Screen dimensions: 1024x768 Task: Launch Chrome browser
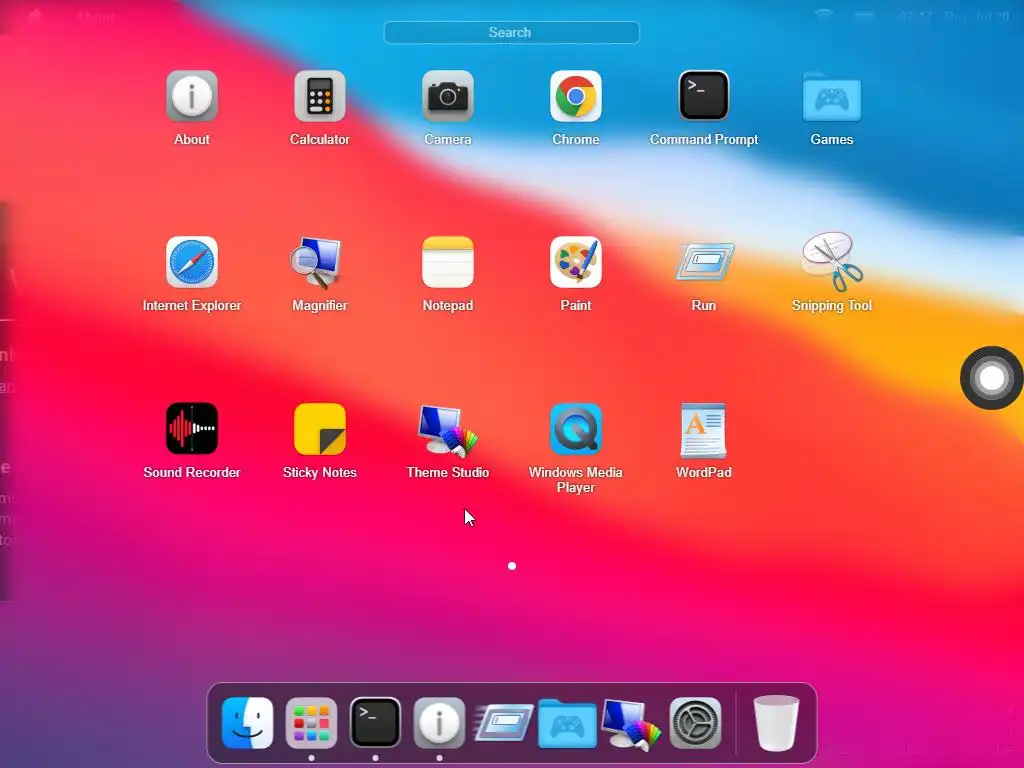tap(575, 96)
